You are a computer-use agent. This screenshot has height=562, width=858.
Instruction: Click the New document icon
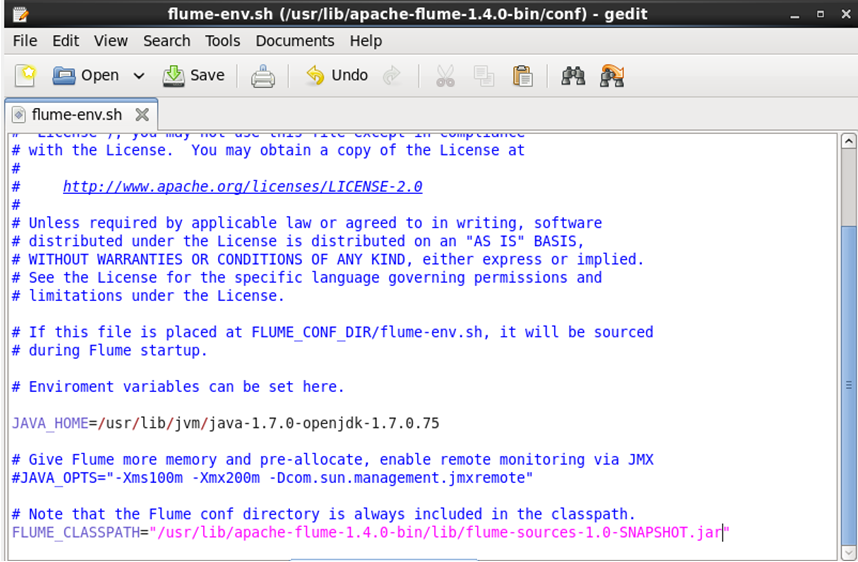pos(25,76)
